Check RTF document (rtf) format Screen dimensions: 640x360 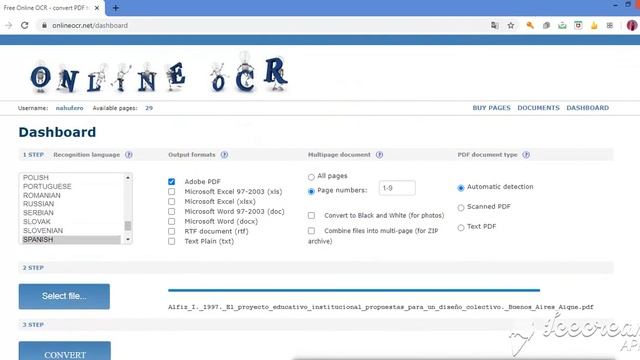[x=171, y=231]
